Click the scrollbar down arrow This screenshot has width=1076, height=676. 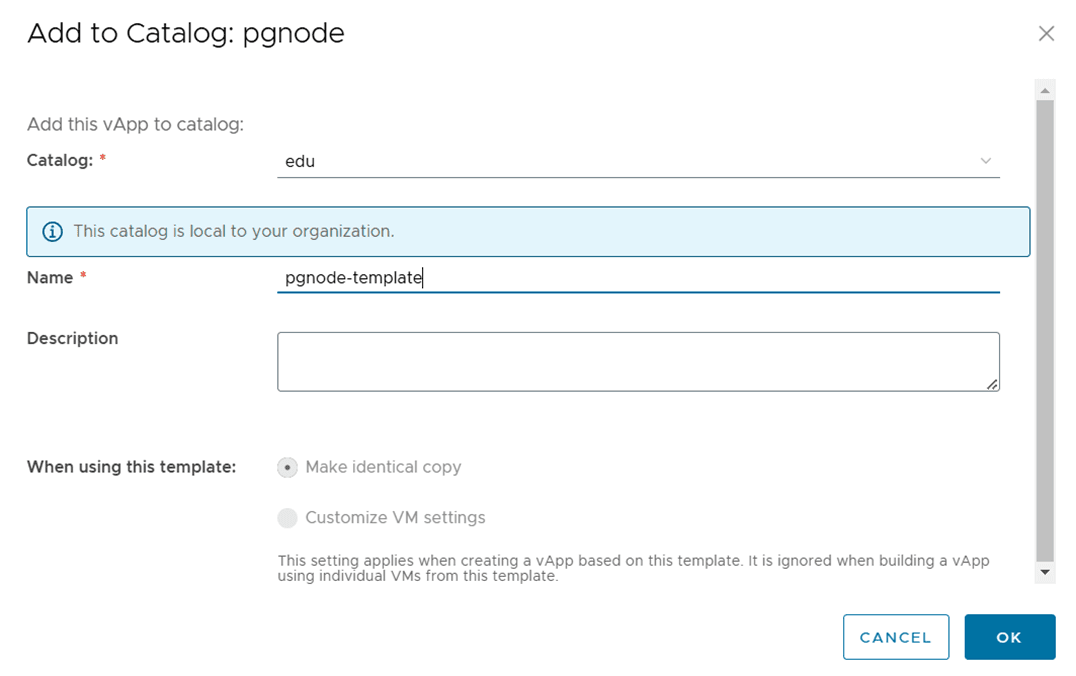point(1045,572)
